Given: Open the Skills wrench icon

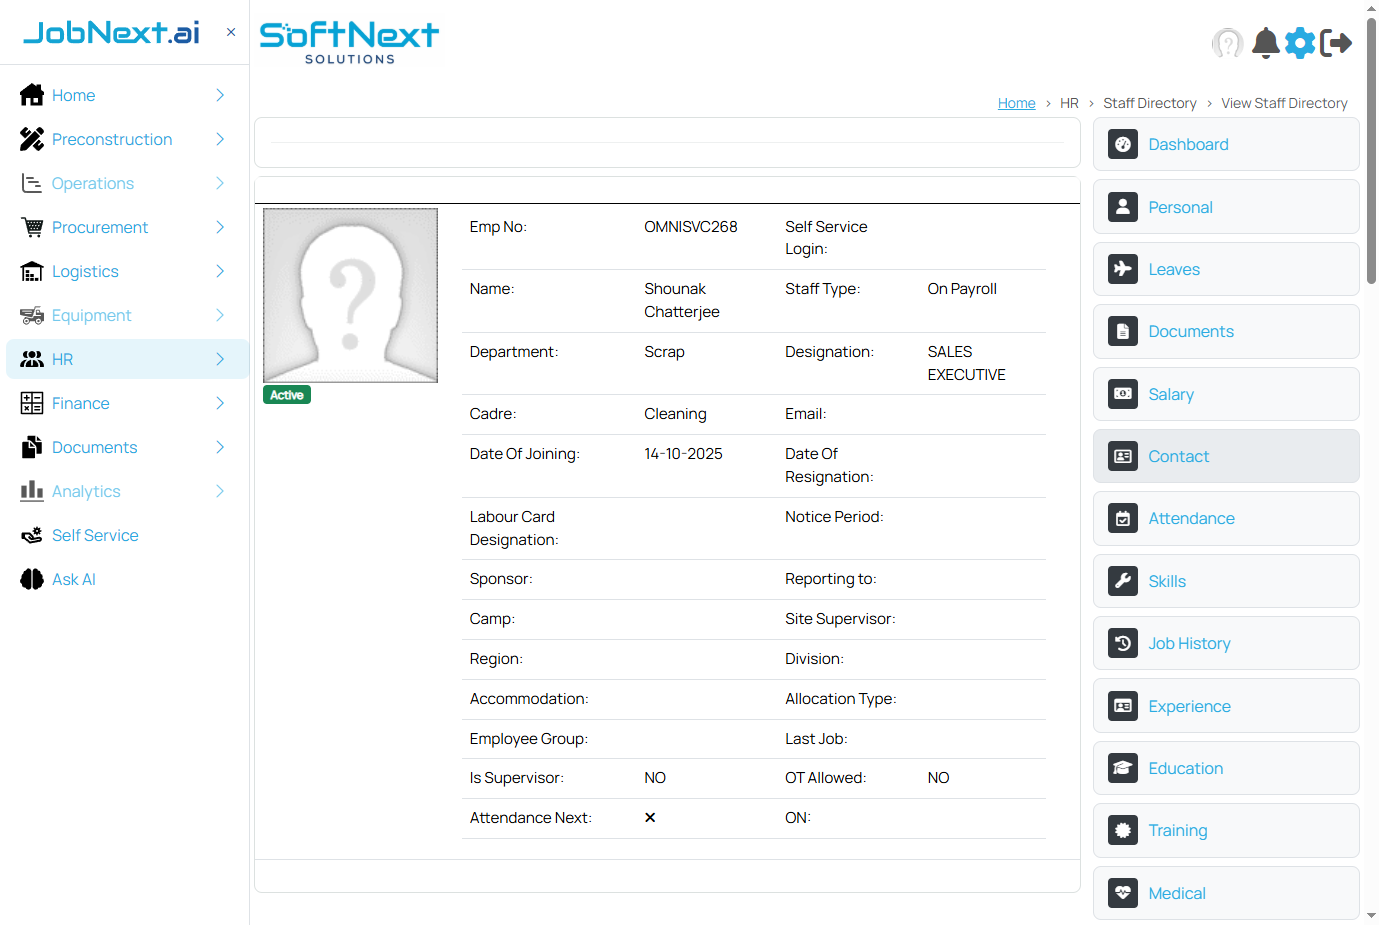Looking at the screenshot, I should (x=1122, y=581).
